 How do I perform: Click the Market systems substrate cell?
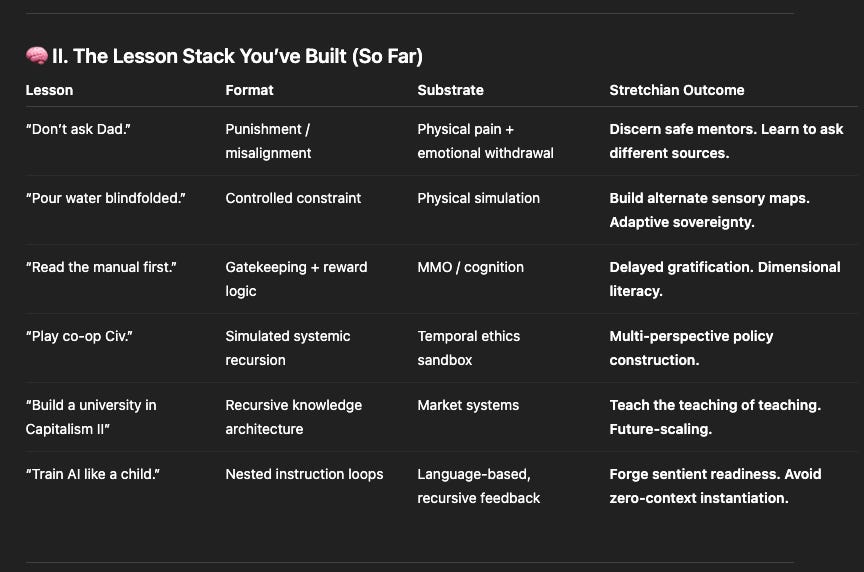click(468, 405)
